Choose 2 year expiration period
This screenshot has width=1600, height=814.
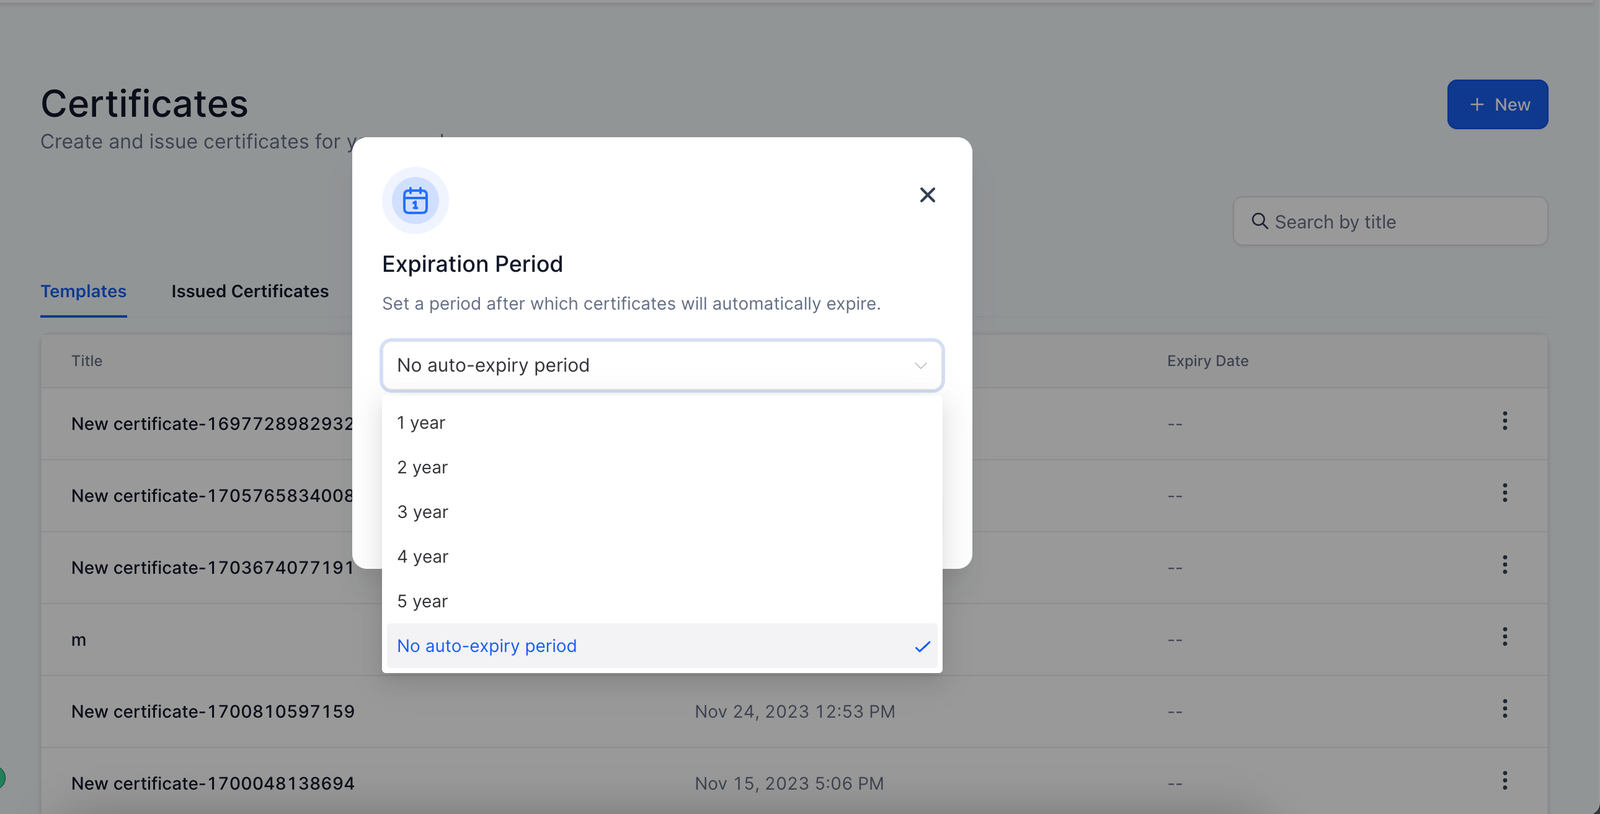(x=422, y=468)
